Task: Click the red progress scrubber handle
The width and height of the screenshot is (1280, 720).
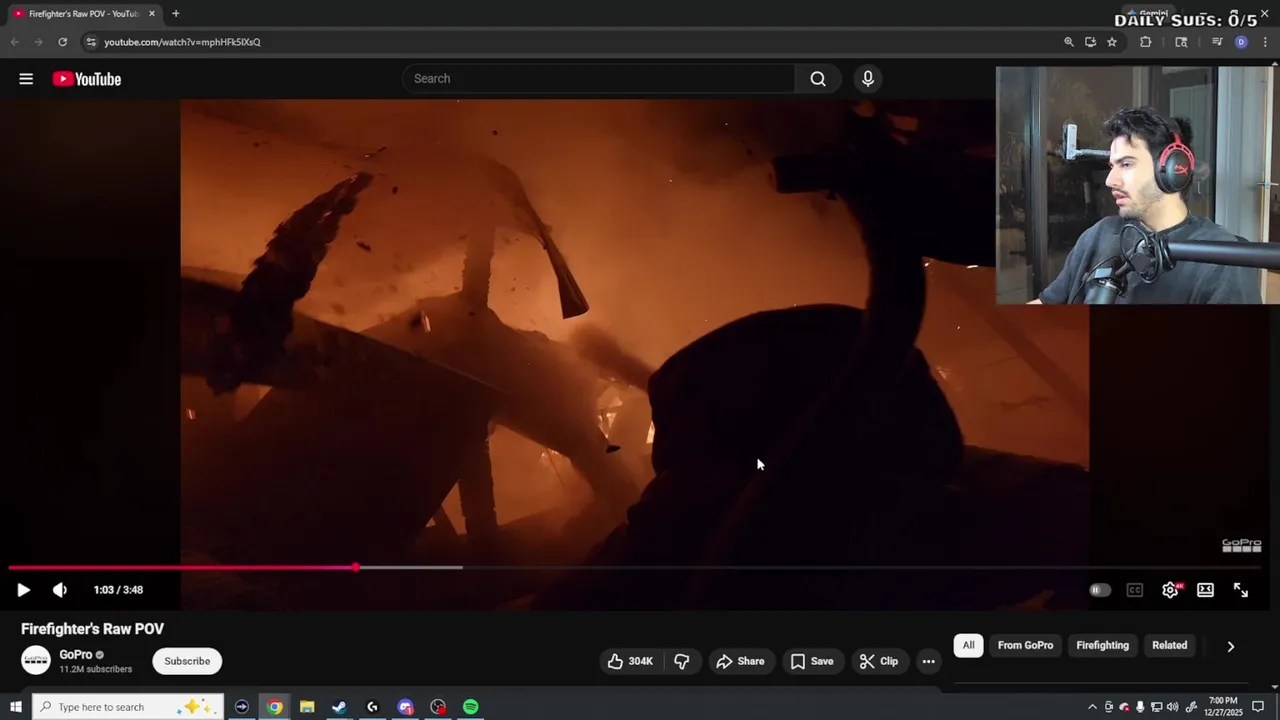Action: 356,568
